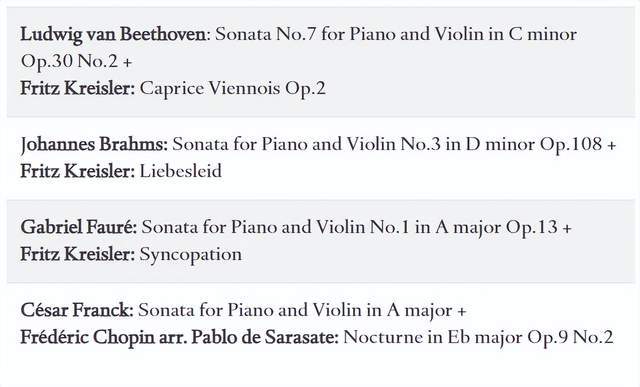Click Fritz Kreisler beside Caprice Viennois
640x387 pixels.
pyautogui.click(x=78, y=89)
